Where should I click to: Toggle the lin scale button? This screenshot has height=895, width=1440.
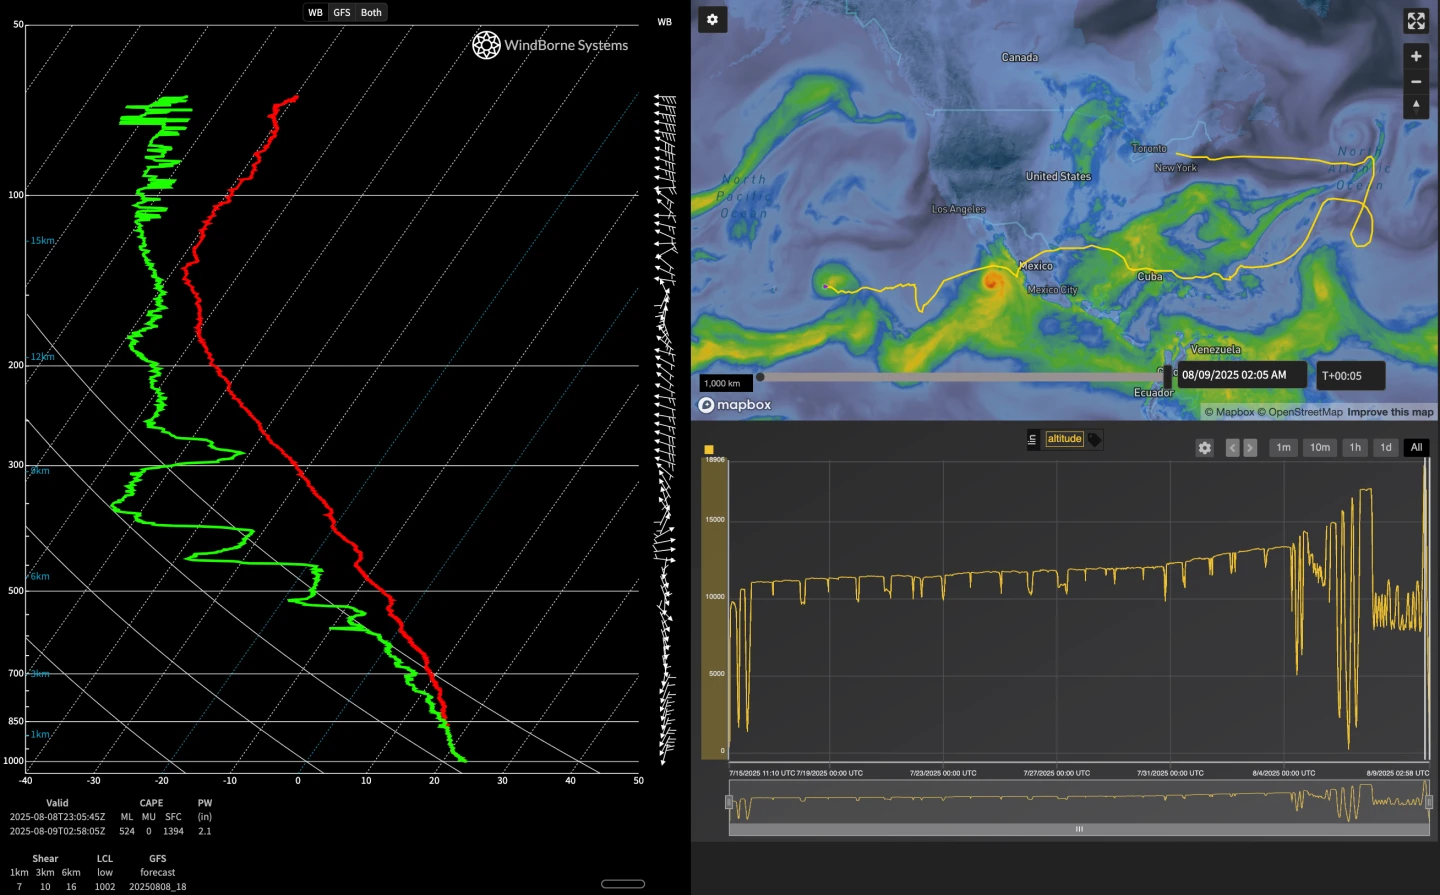[1032, 439]
